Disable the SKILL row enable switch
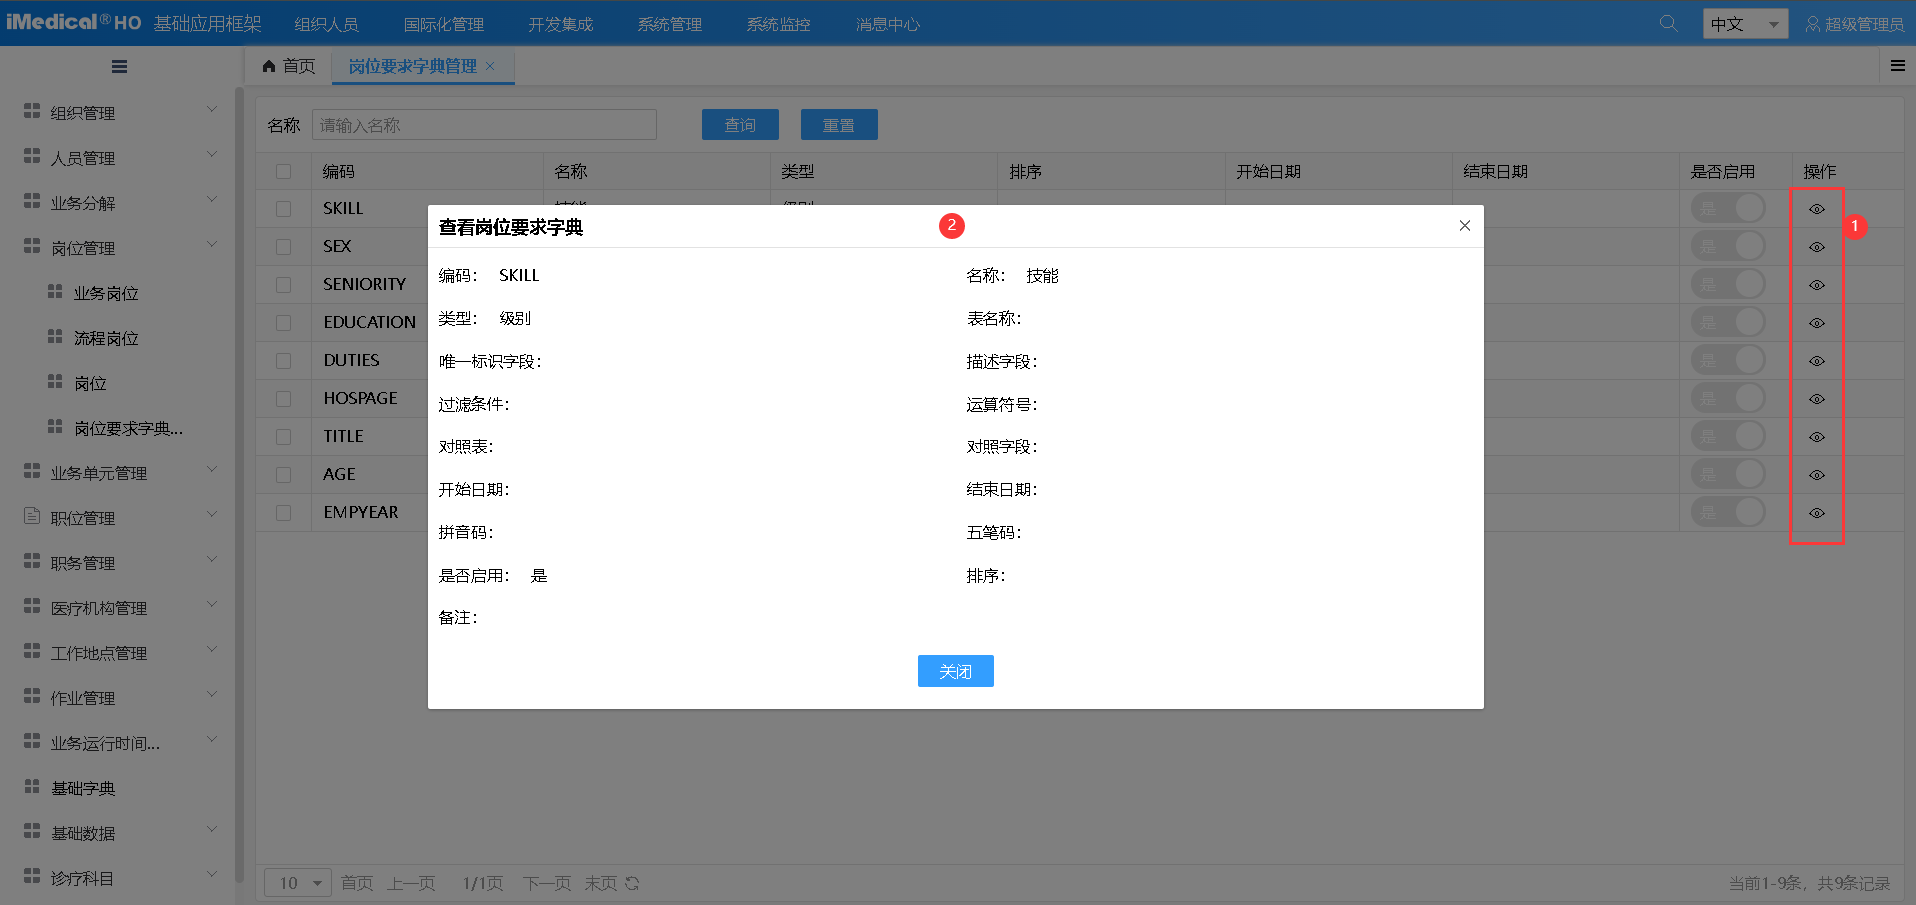This screenshot has width=1916, height=905. (x=1729, y=207)
